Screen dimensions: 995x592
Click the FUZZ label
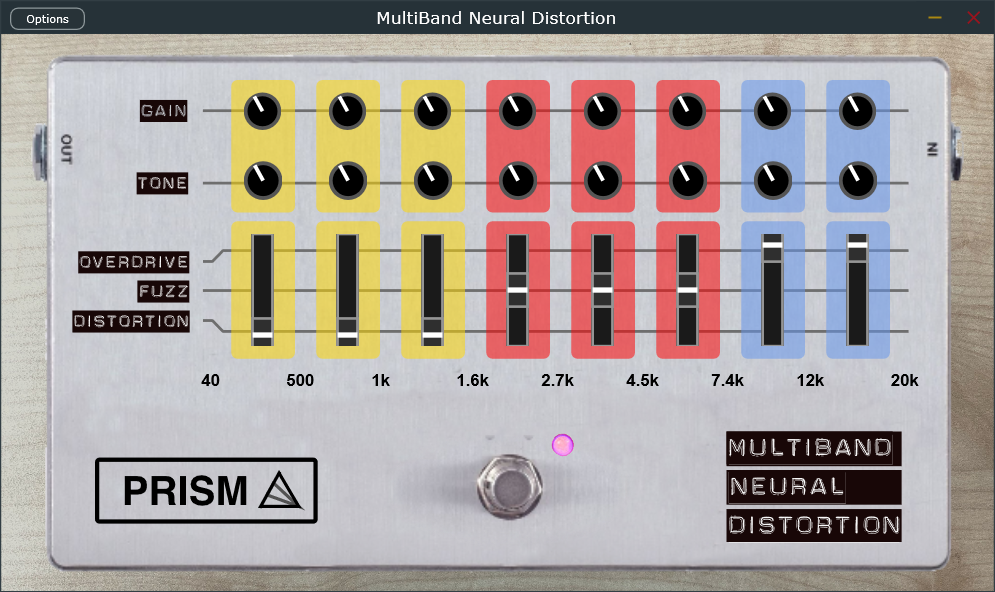tap(163, 292)
